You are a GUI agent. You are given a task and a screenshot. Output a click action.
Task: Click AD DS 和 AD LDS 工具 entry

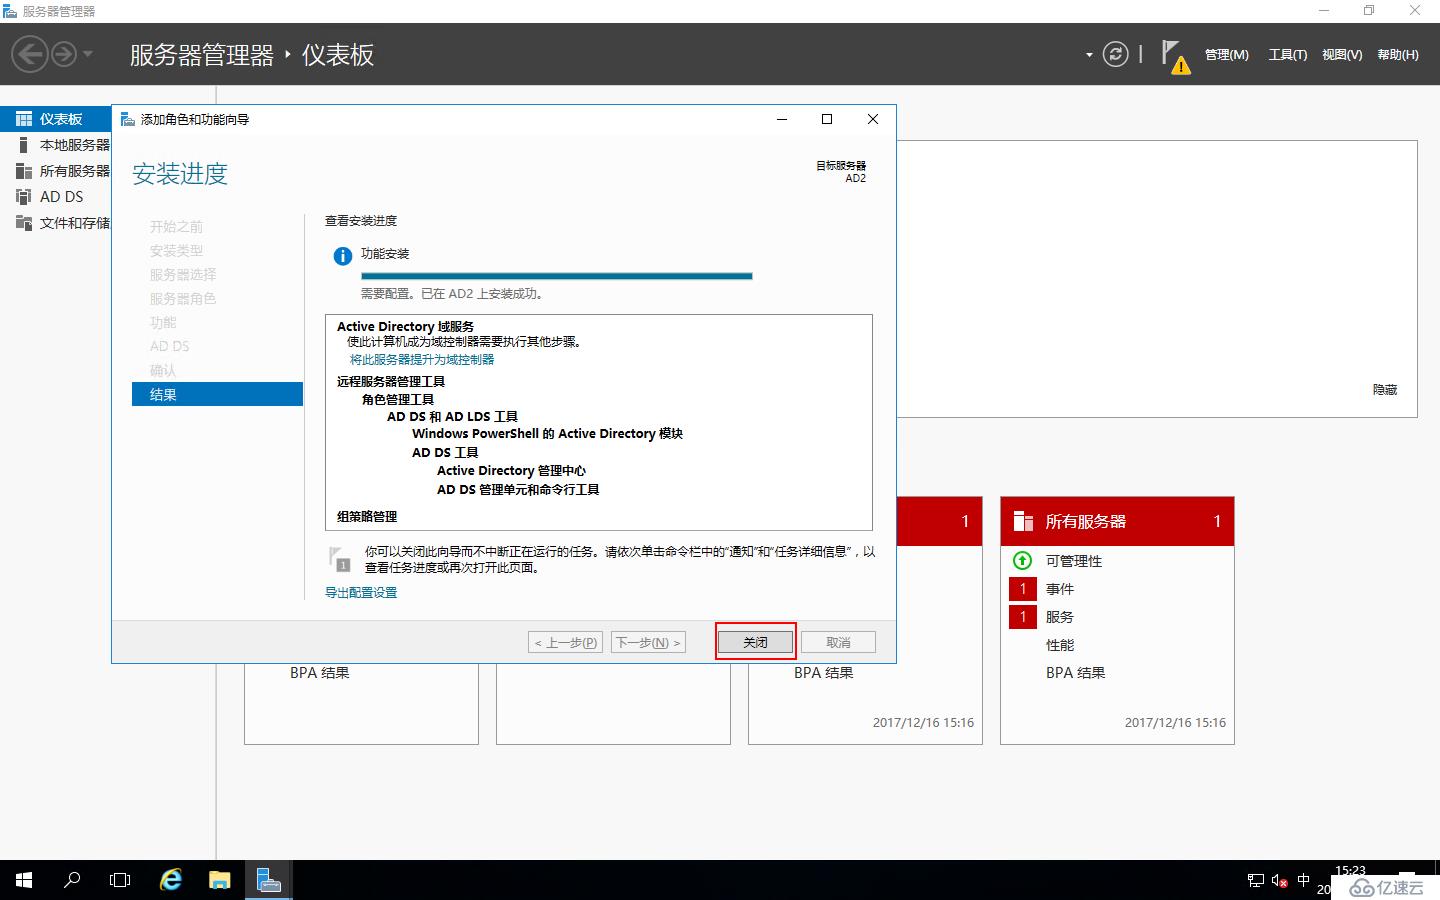[x=452, y=416]
